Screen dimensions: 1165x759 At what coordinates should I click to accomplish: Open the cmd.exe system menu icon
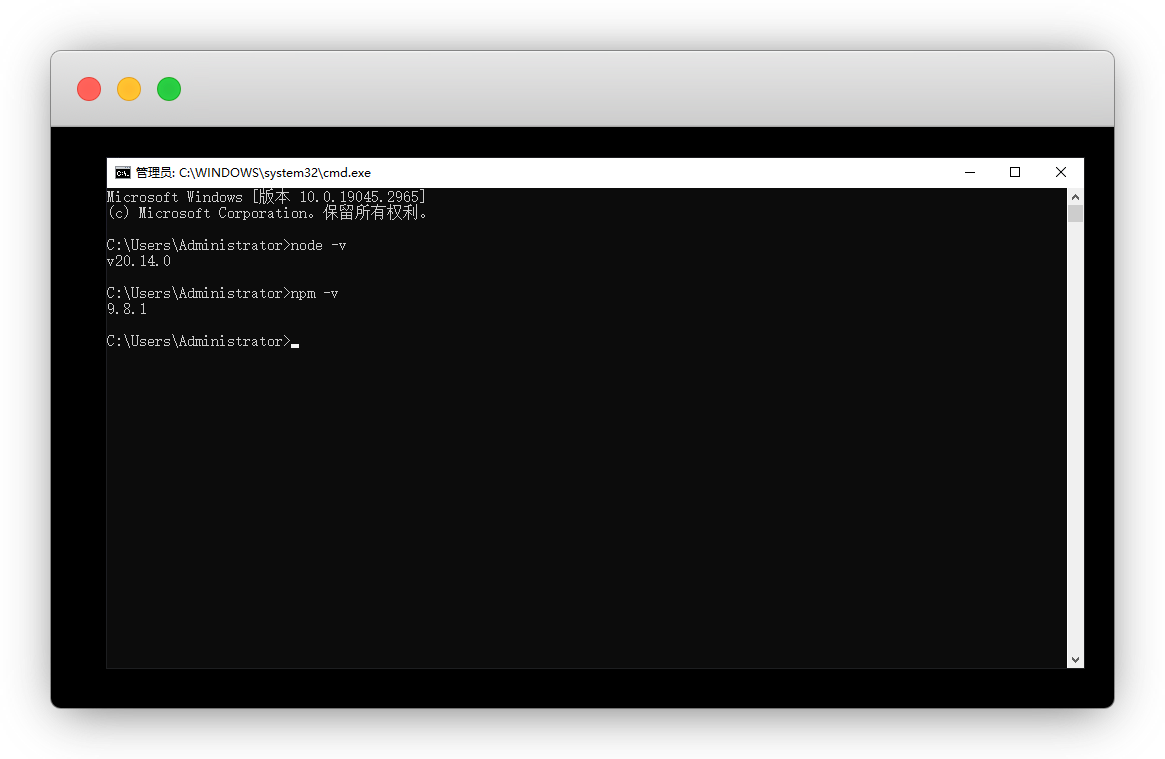(x=122, y=173)
